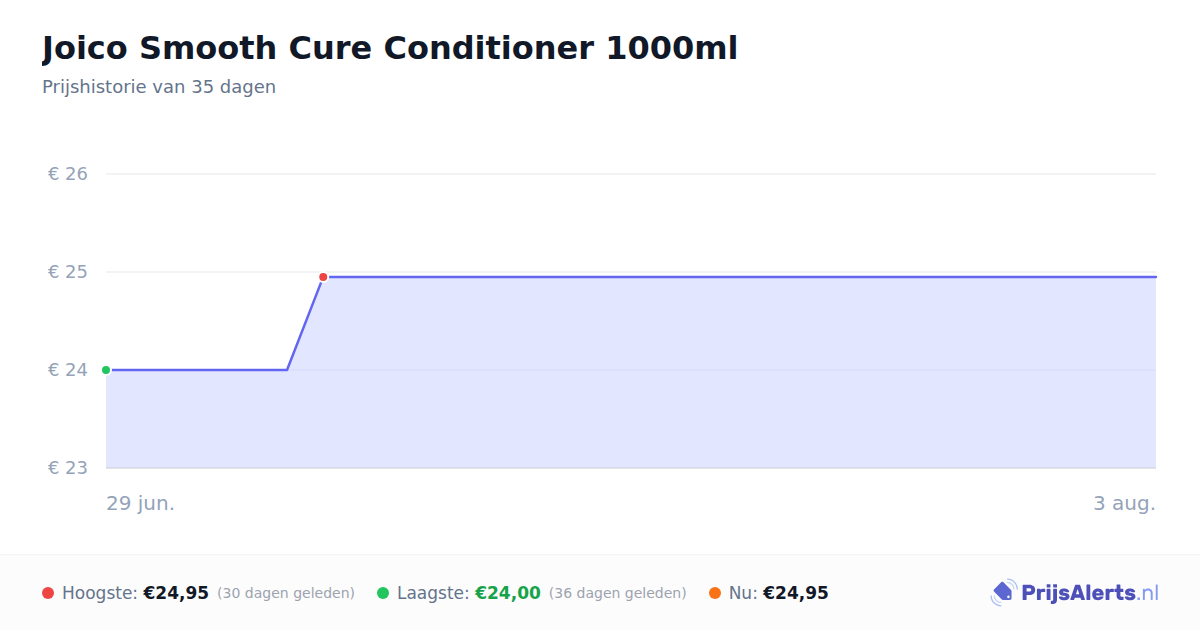Click the Joico Smooth Cure Conditioner title
This screenshot has height=630, width=1200.
(390, 48)
